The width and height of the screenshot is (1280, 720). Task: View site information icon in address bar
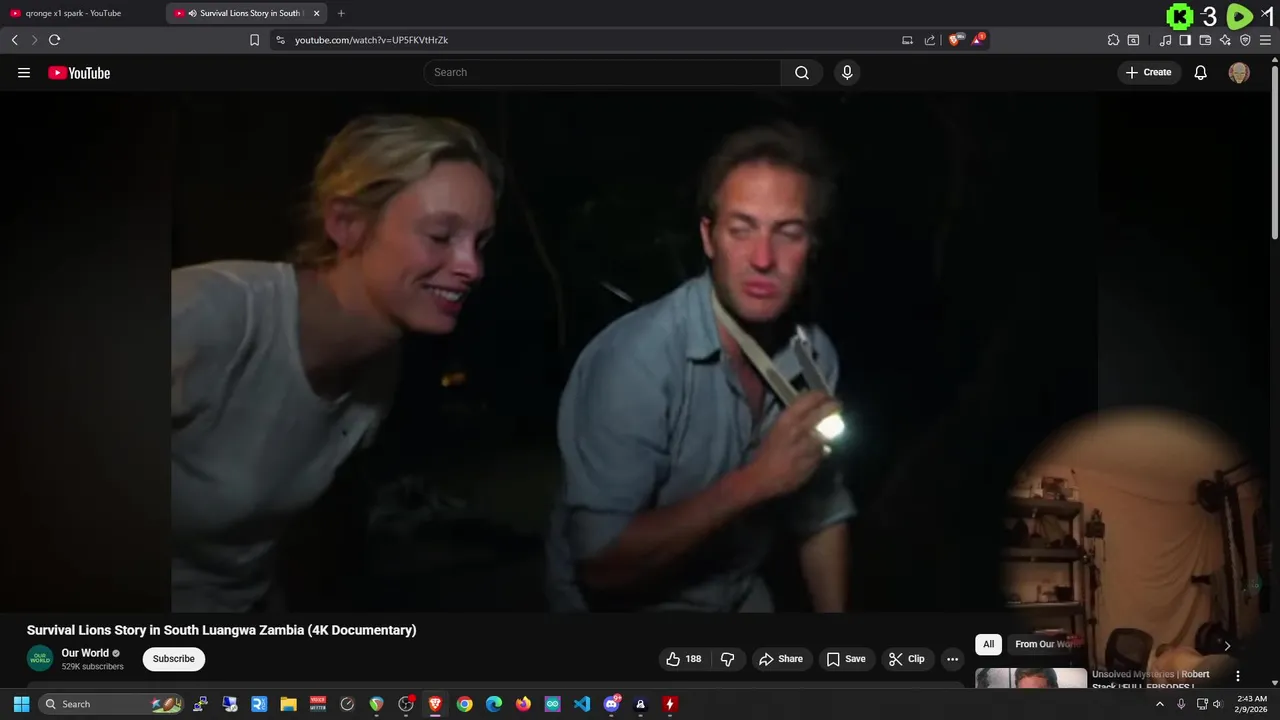tap(280, 40)
